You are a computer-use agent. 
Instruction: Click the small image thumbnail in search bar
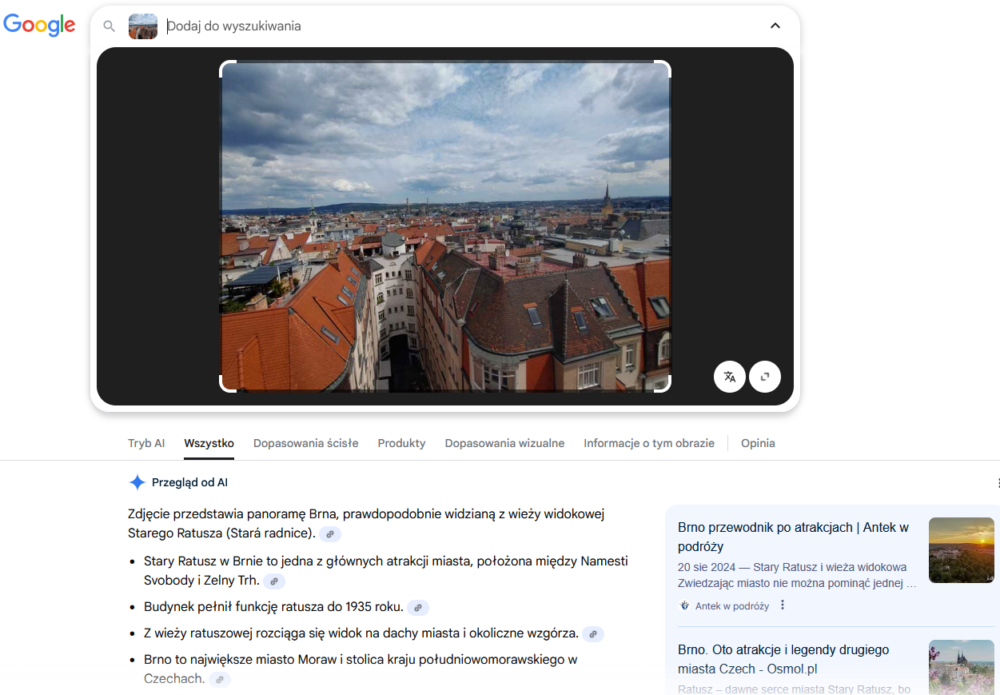pyautogui.click(x=143, y=26)
